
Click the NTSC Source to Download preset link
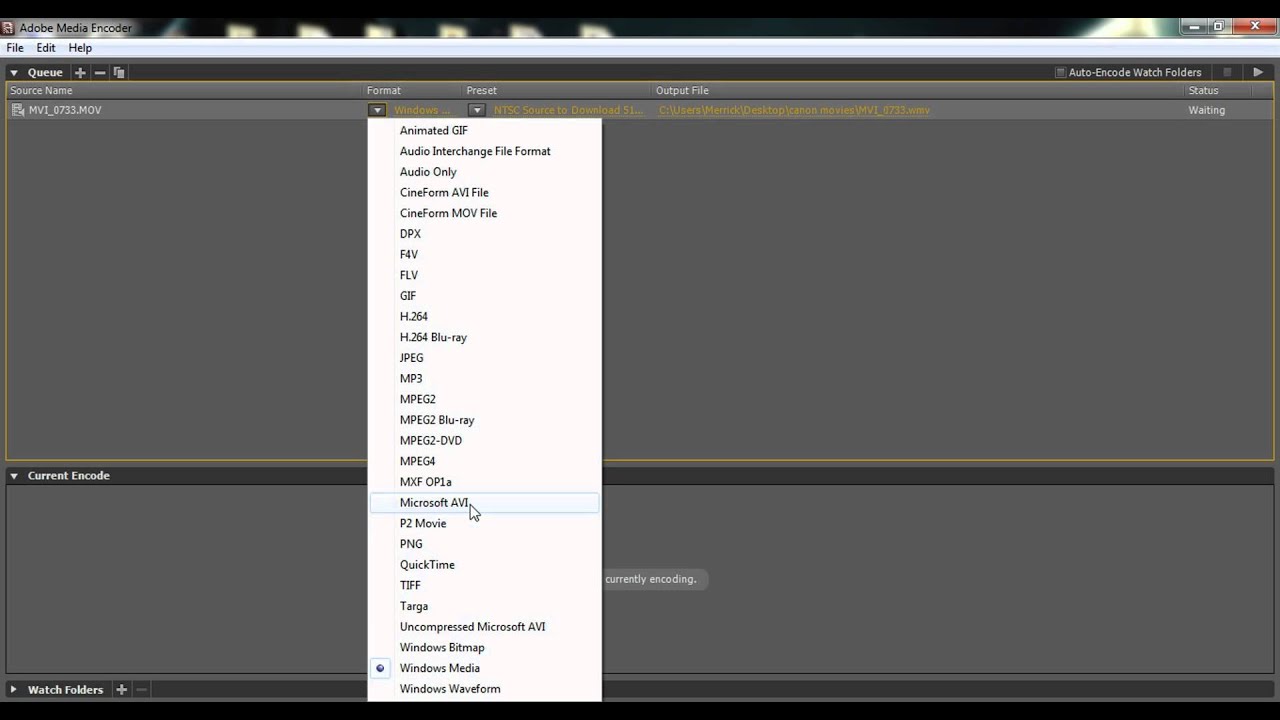[x=569, y=110]
